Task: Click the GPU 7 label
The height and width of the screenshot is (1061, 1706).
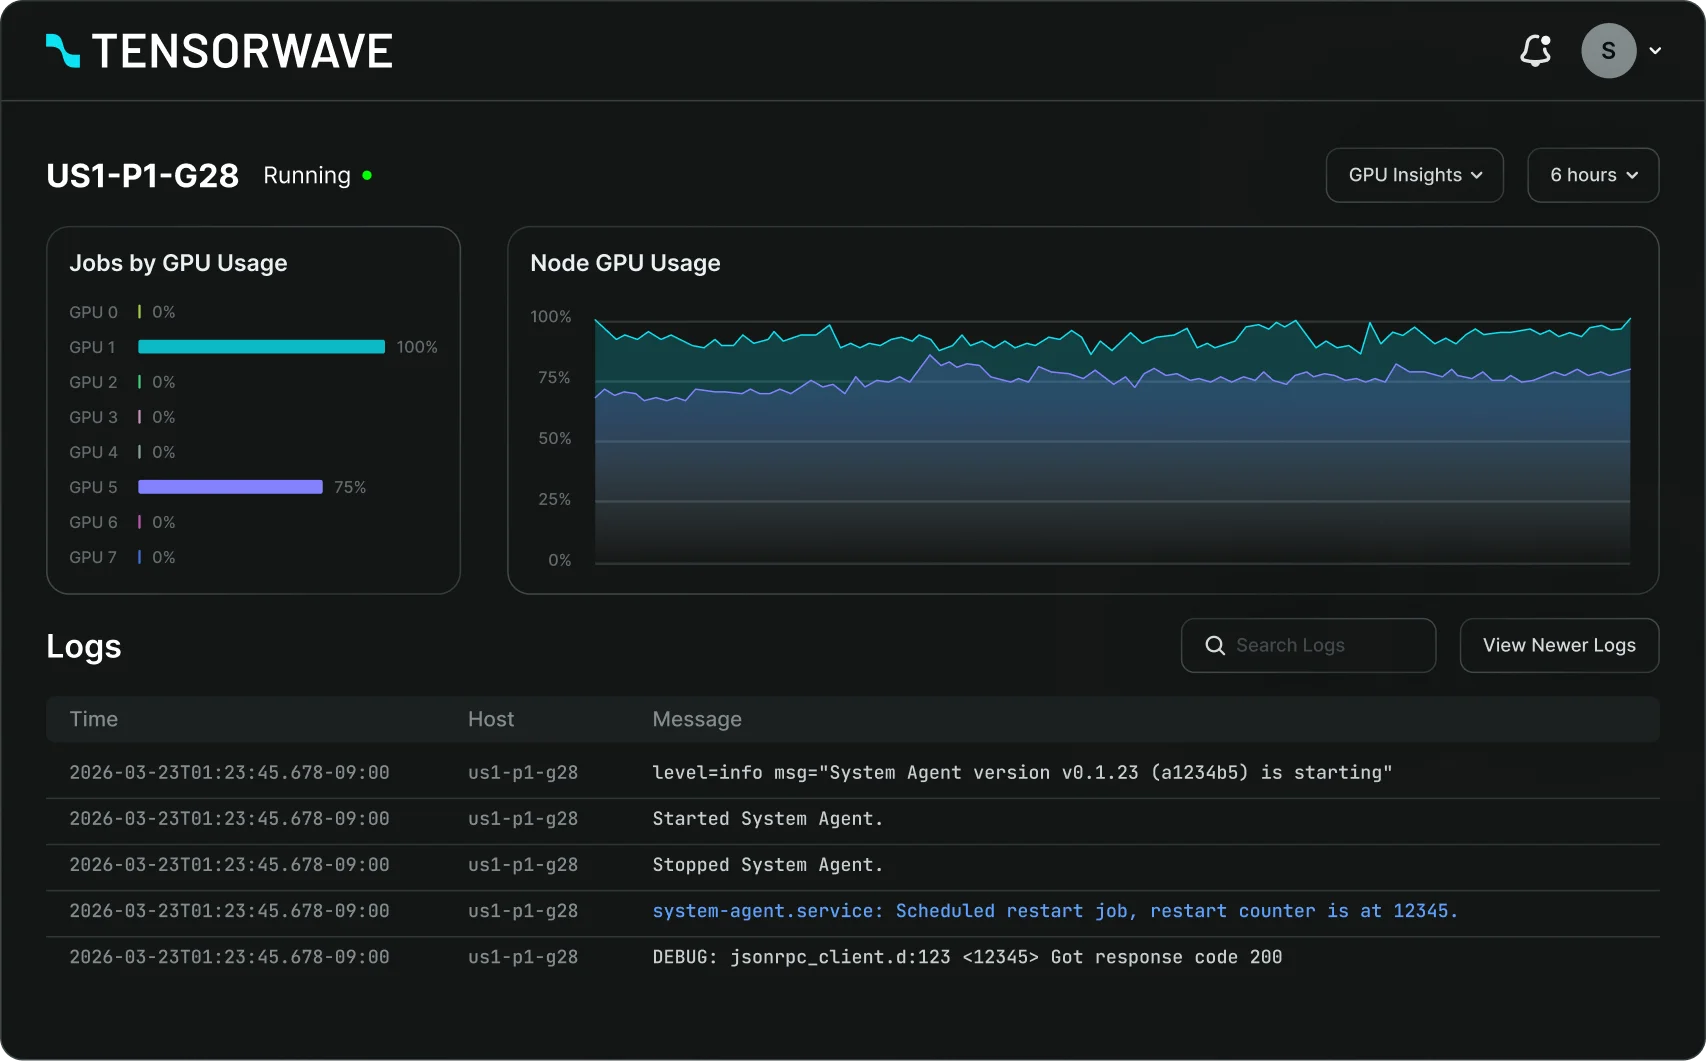Action: coord(93,557)
